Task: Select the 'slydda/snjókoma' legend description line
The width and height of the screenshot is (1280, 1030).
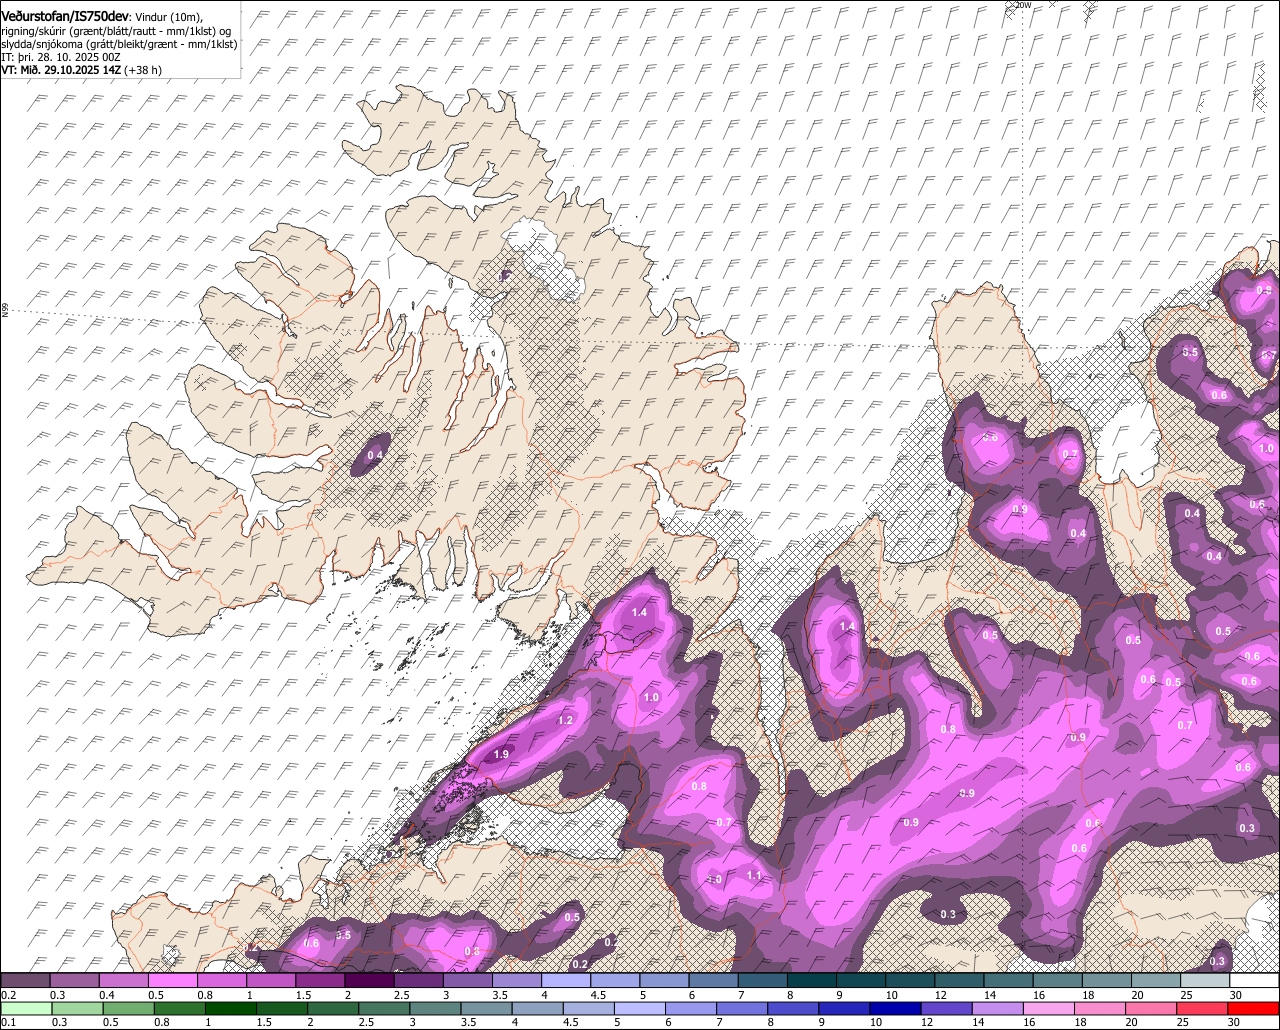Action: pyautogui.click(x=119, y=43)
